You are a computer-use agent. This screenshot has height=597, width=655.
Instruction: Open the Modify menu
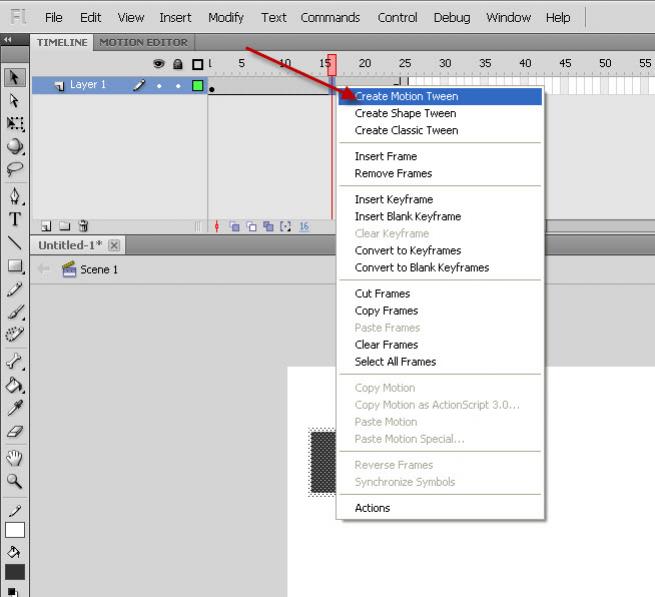point(226,18)
